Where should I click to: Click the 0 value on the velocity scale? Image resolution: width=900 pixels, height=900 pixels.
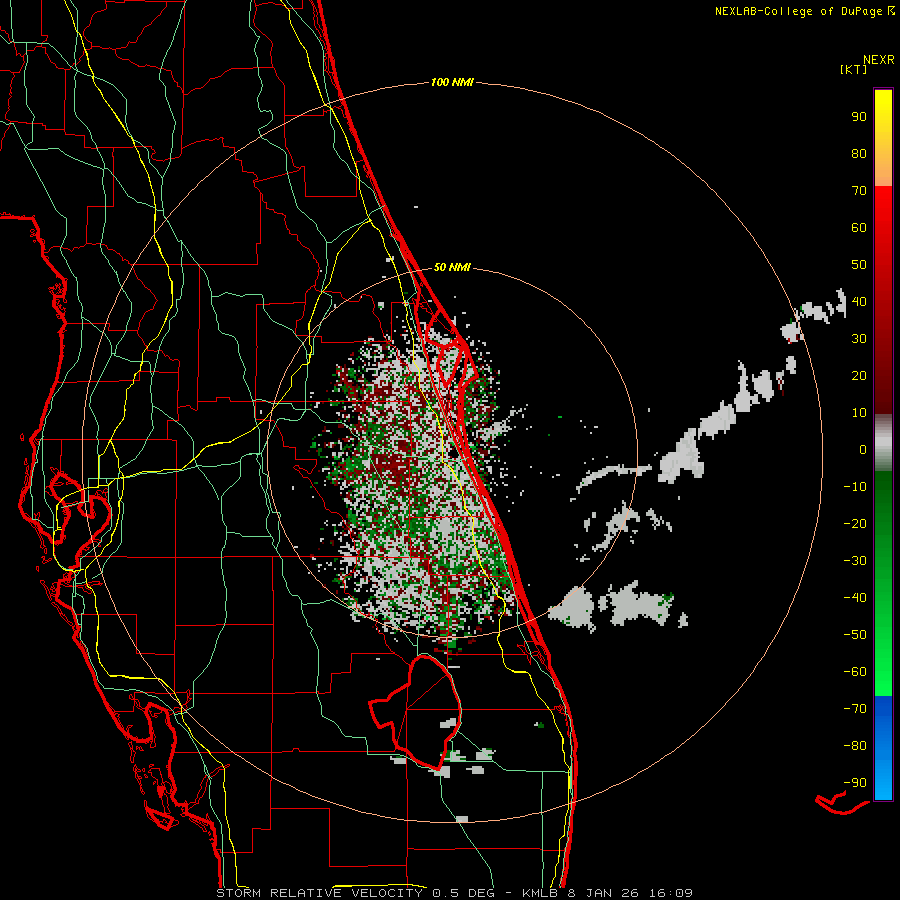click(x=863, y=450)
